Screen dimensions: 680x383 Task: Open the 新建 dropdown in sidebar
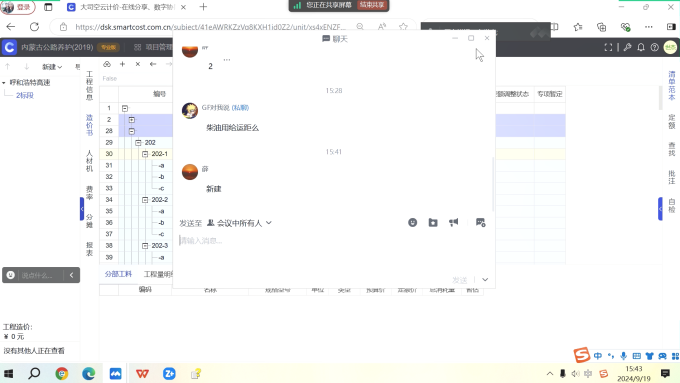pyautogui.click(x=52, y=67)
